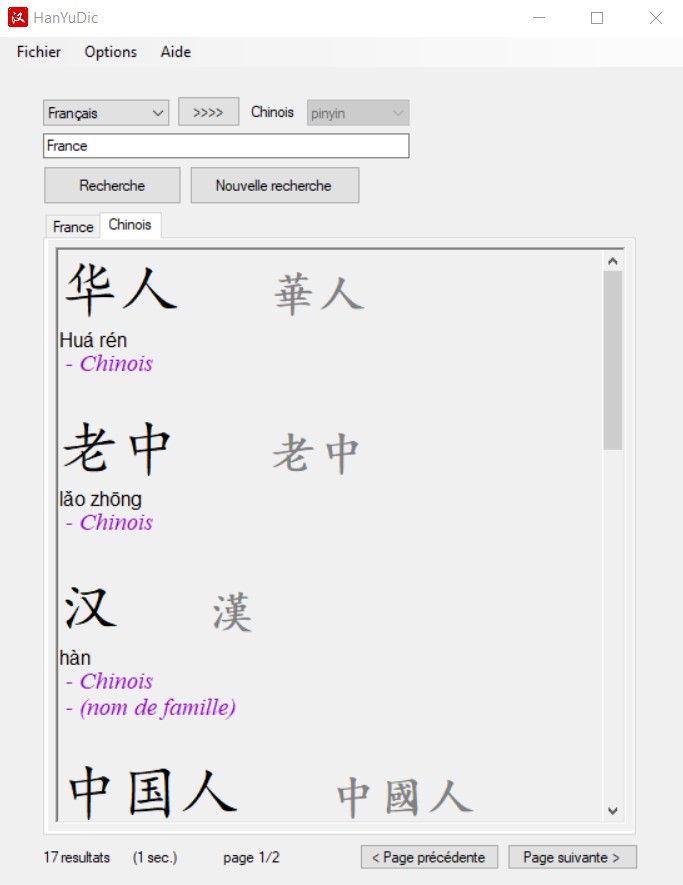Image resolution: width=683 pixels, height=885 pixels.
Task: Go to Page précédente
Action: tap(428, 857)
